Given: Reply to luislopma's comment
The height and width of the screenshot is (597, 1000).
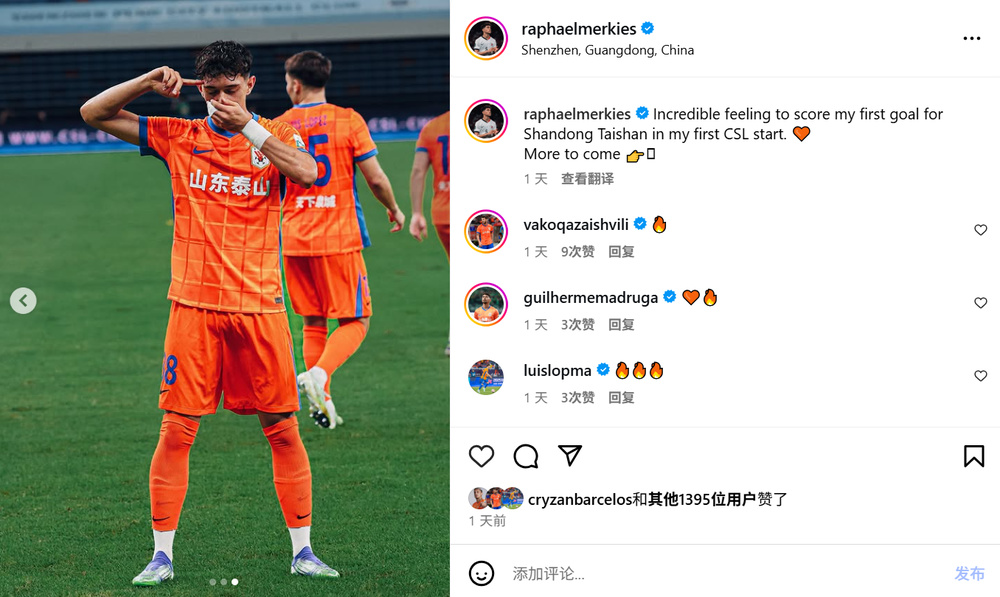Looking at the screenshot, I should (621, 397).
